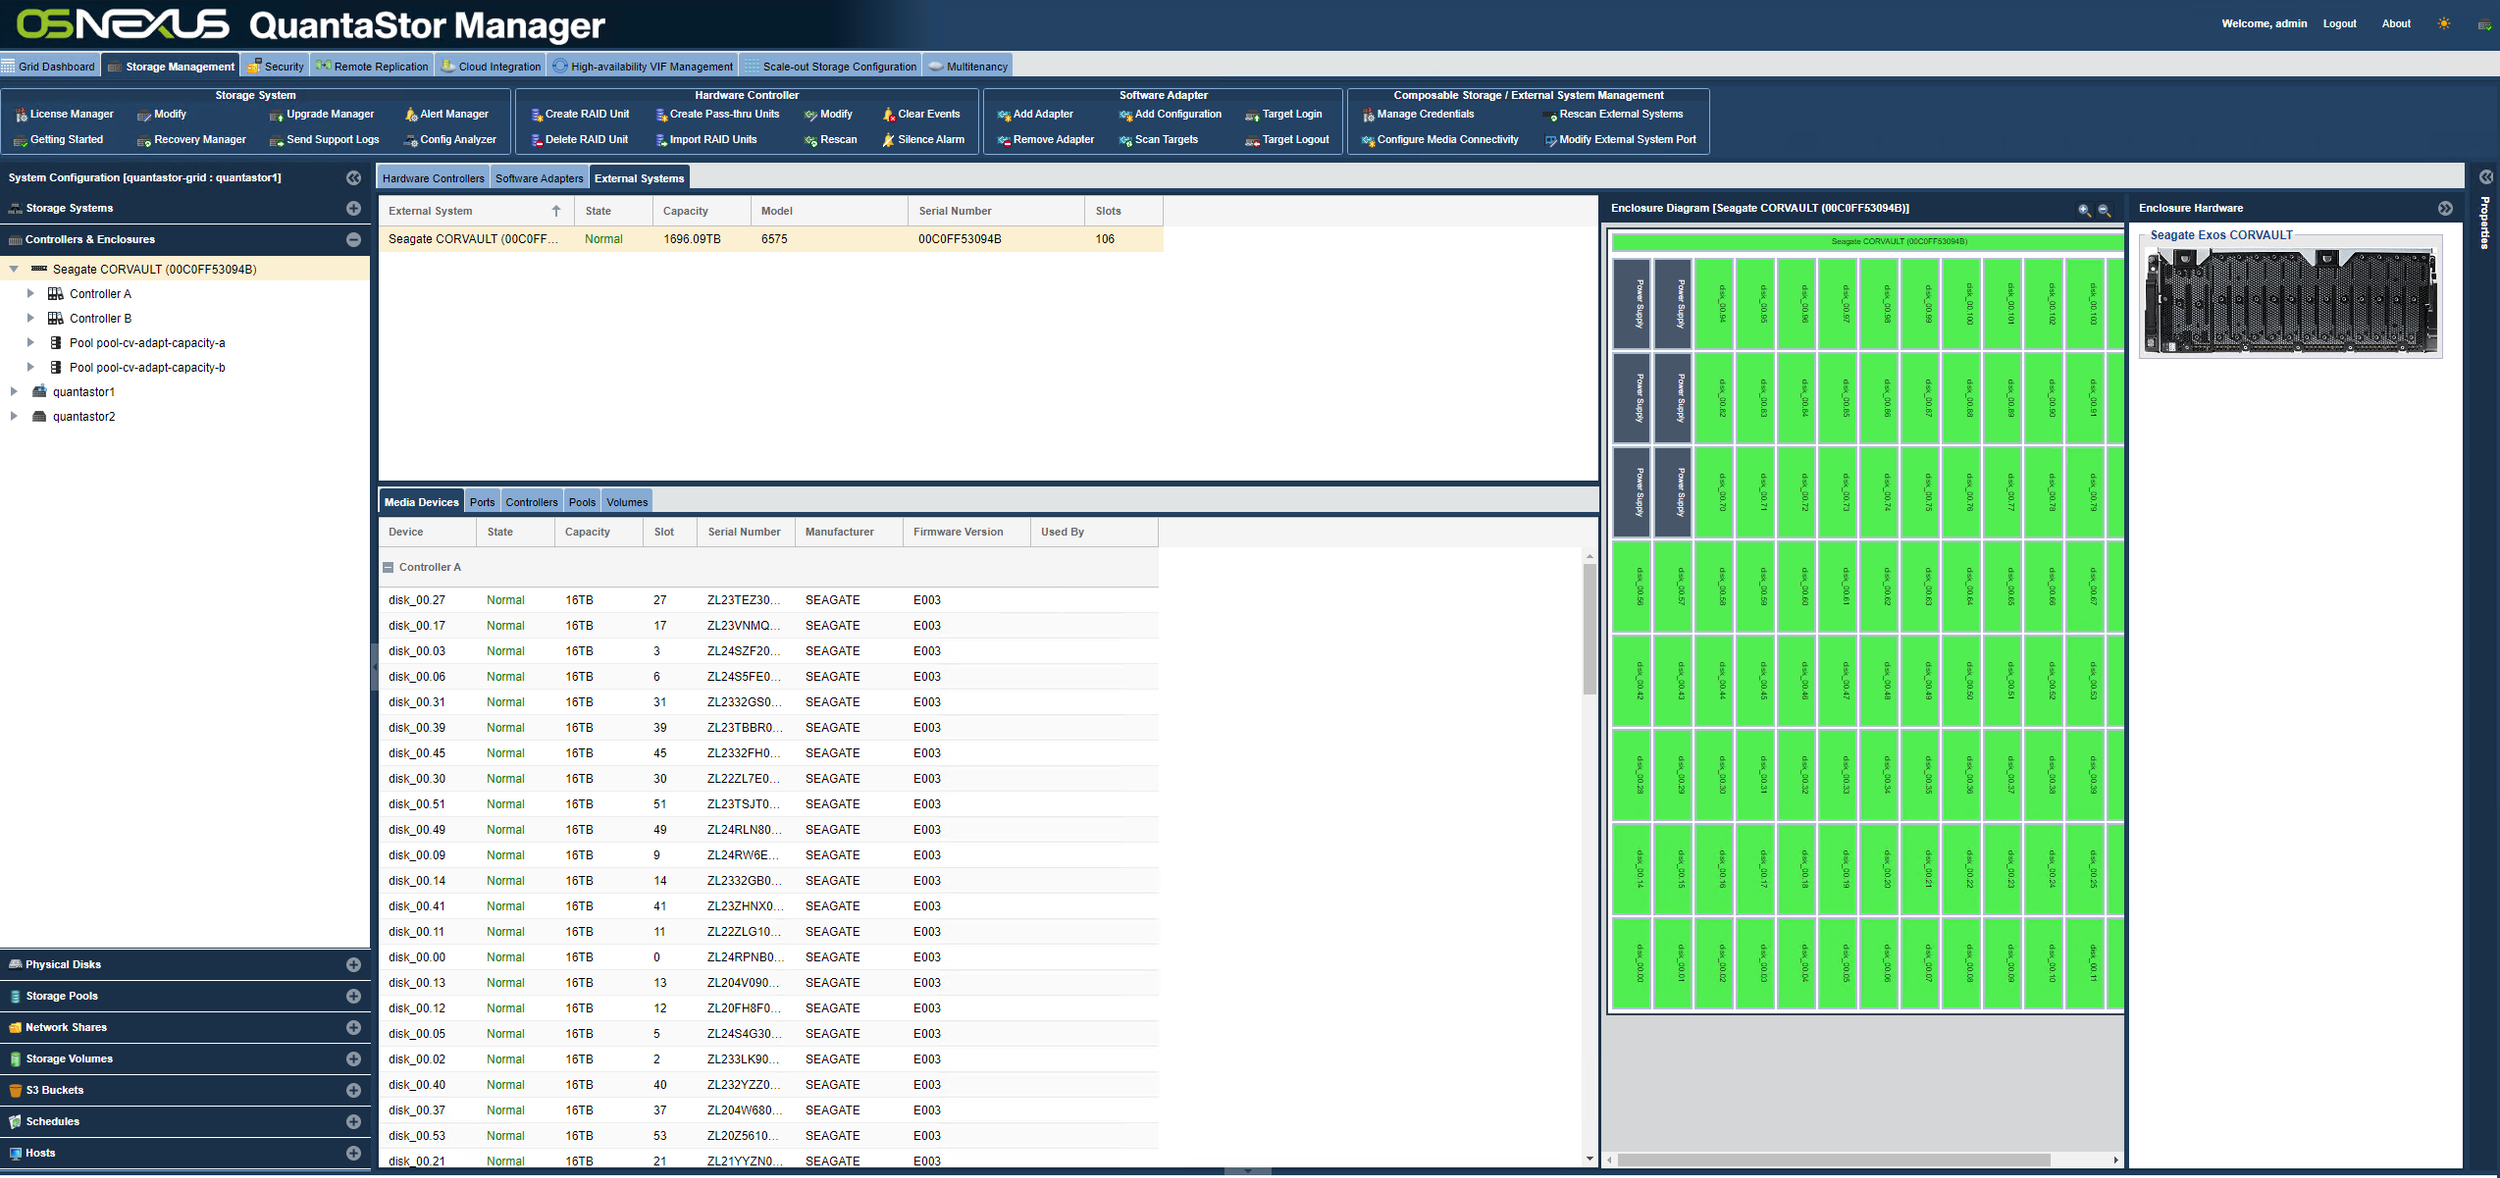Collapse the Controllers & Enclosures section
Viewport: 2500px width, 1178px height.
(x=353, y=240)
